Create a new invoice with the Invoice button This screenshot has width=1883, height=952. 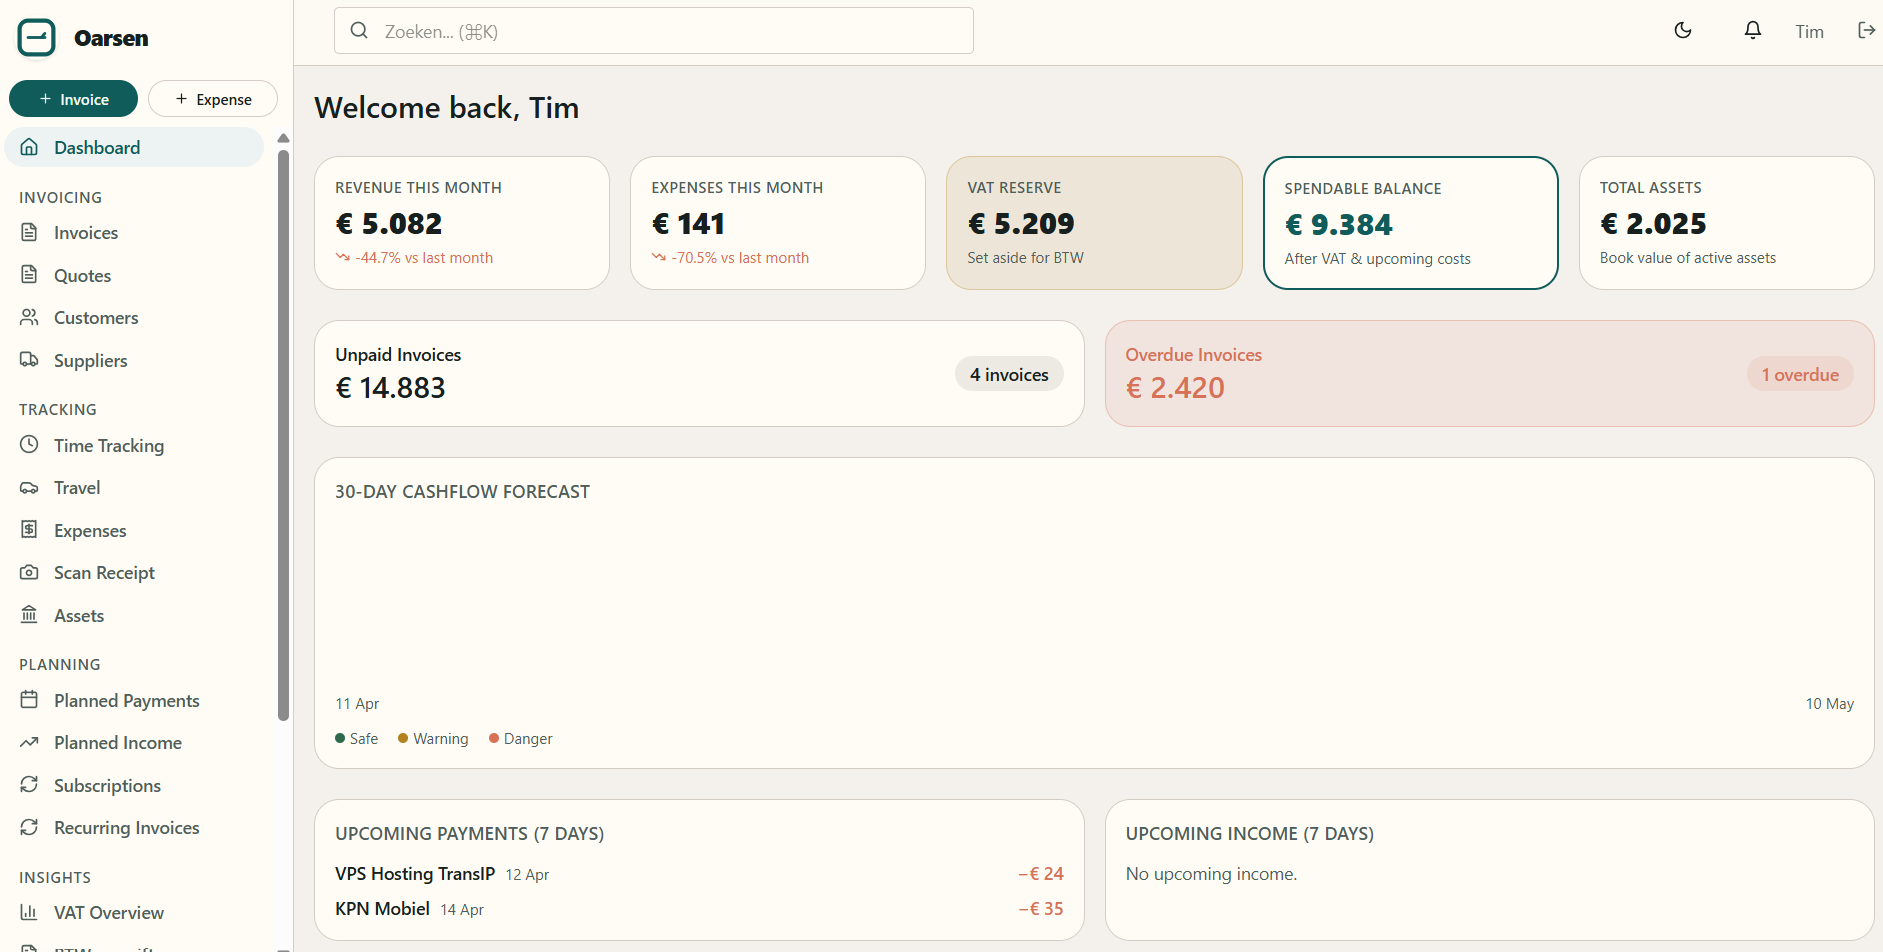click(x=72, y=98)
